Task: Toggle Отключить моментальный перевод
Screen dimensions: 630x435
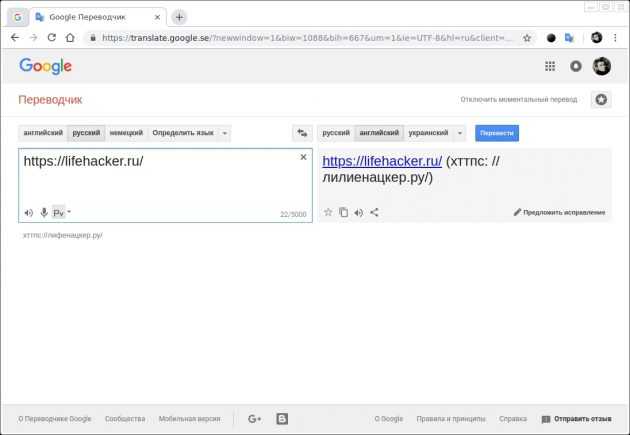Action: click(x=518, y=99)
